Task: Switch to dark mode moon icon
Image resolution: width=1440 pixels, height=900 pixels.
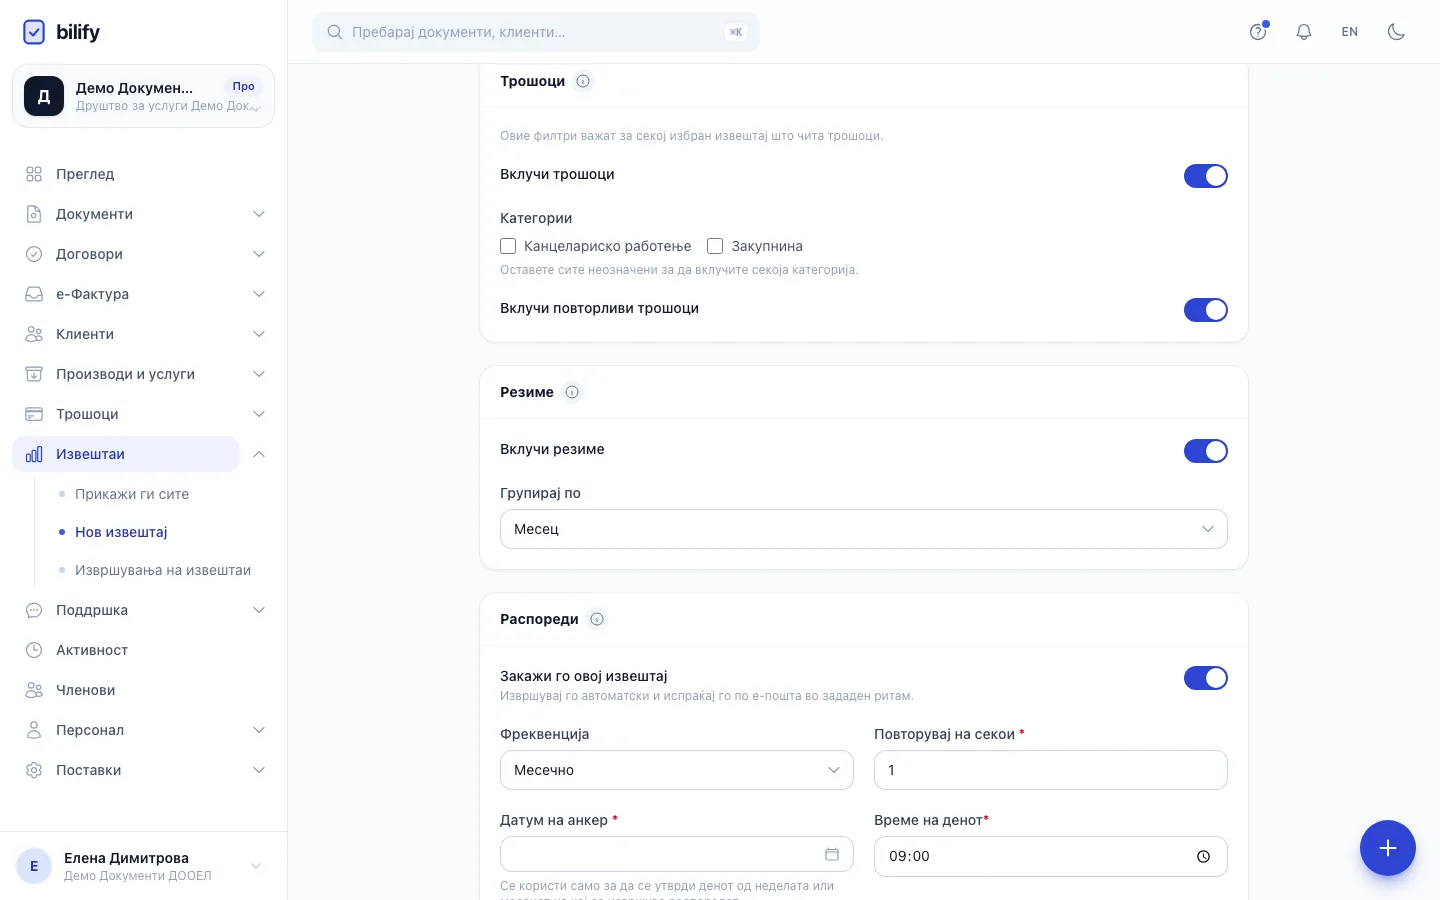Action: [1396, 32]
